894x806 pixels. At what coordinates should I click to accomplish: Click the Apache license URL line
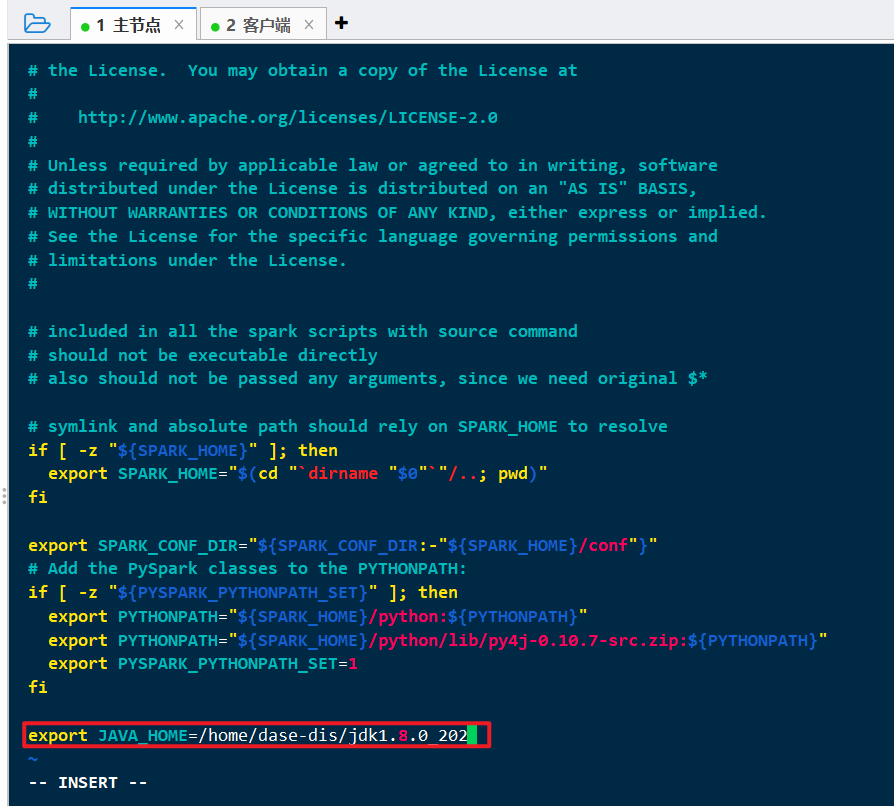(263, 117)
